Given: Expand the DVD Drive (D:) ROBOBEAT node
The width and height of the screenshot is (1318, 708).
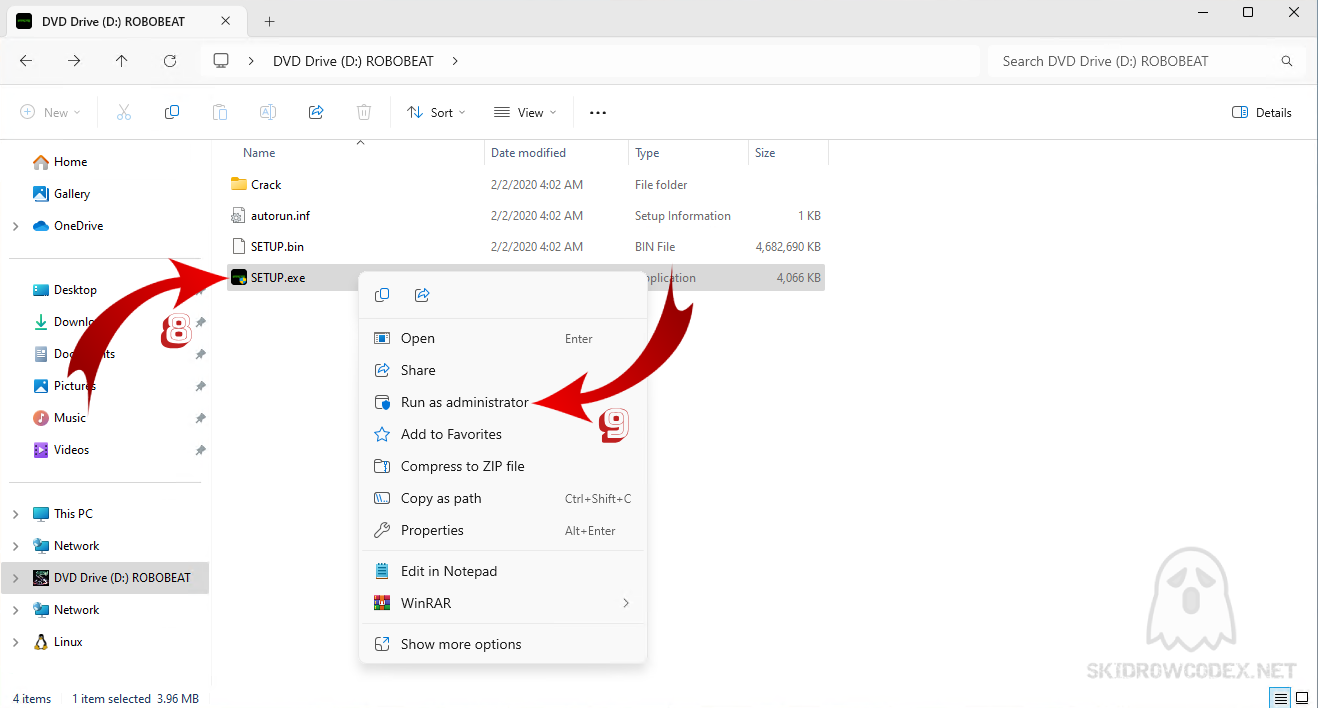Looking at the screenshot, I should click(15, 578).
